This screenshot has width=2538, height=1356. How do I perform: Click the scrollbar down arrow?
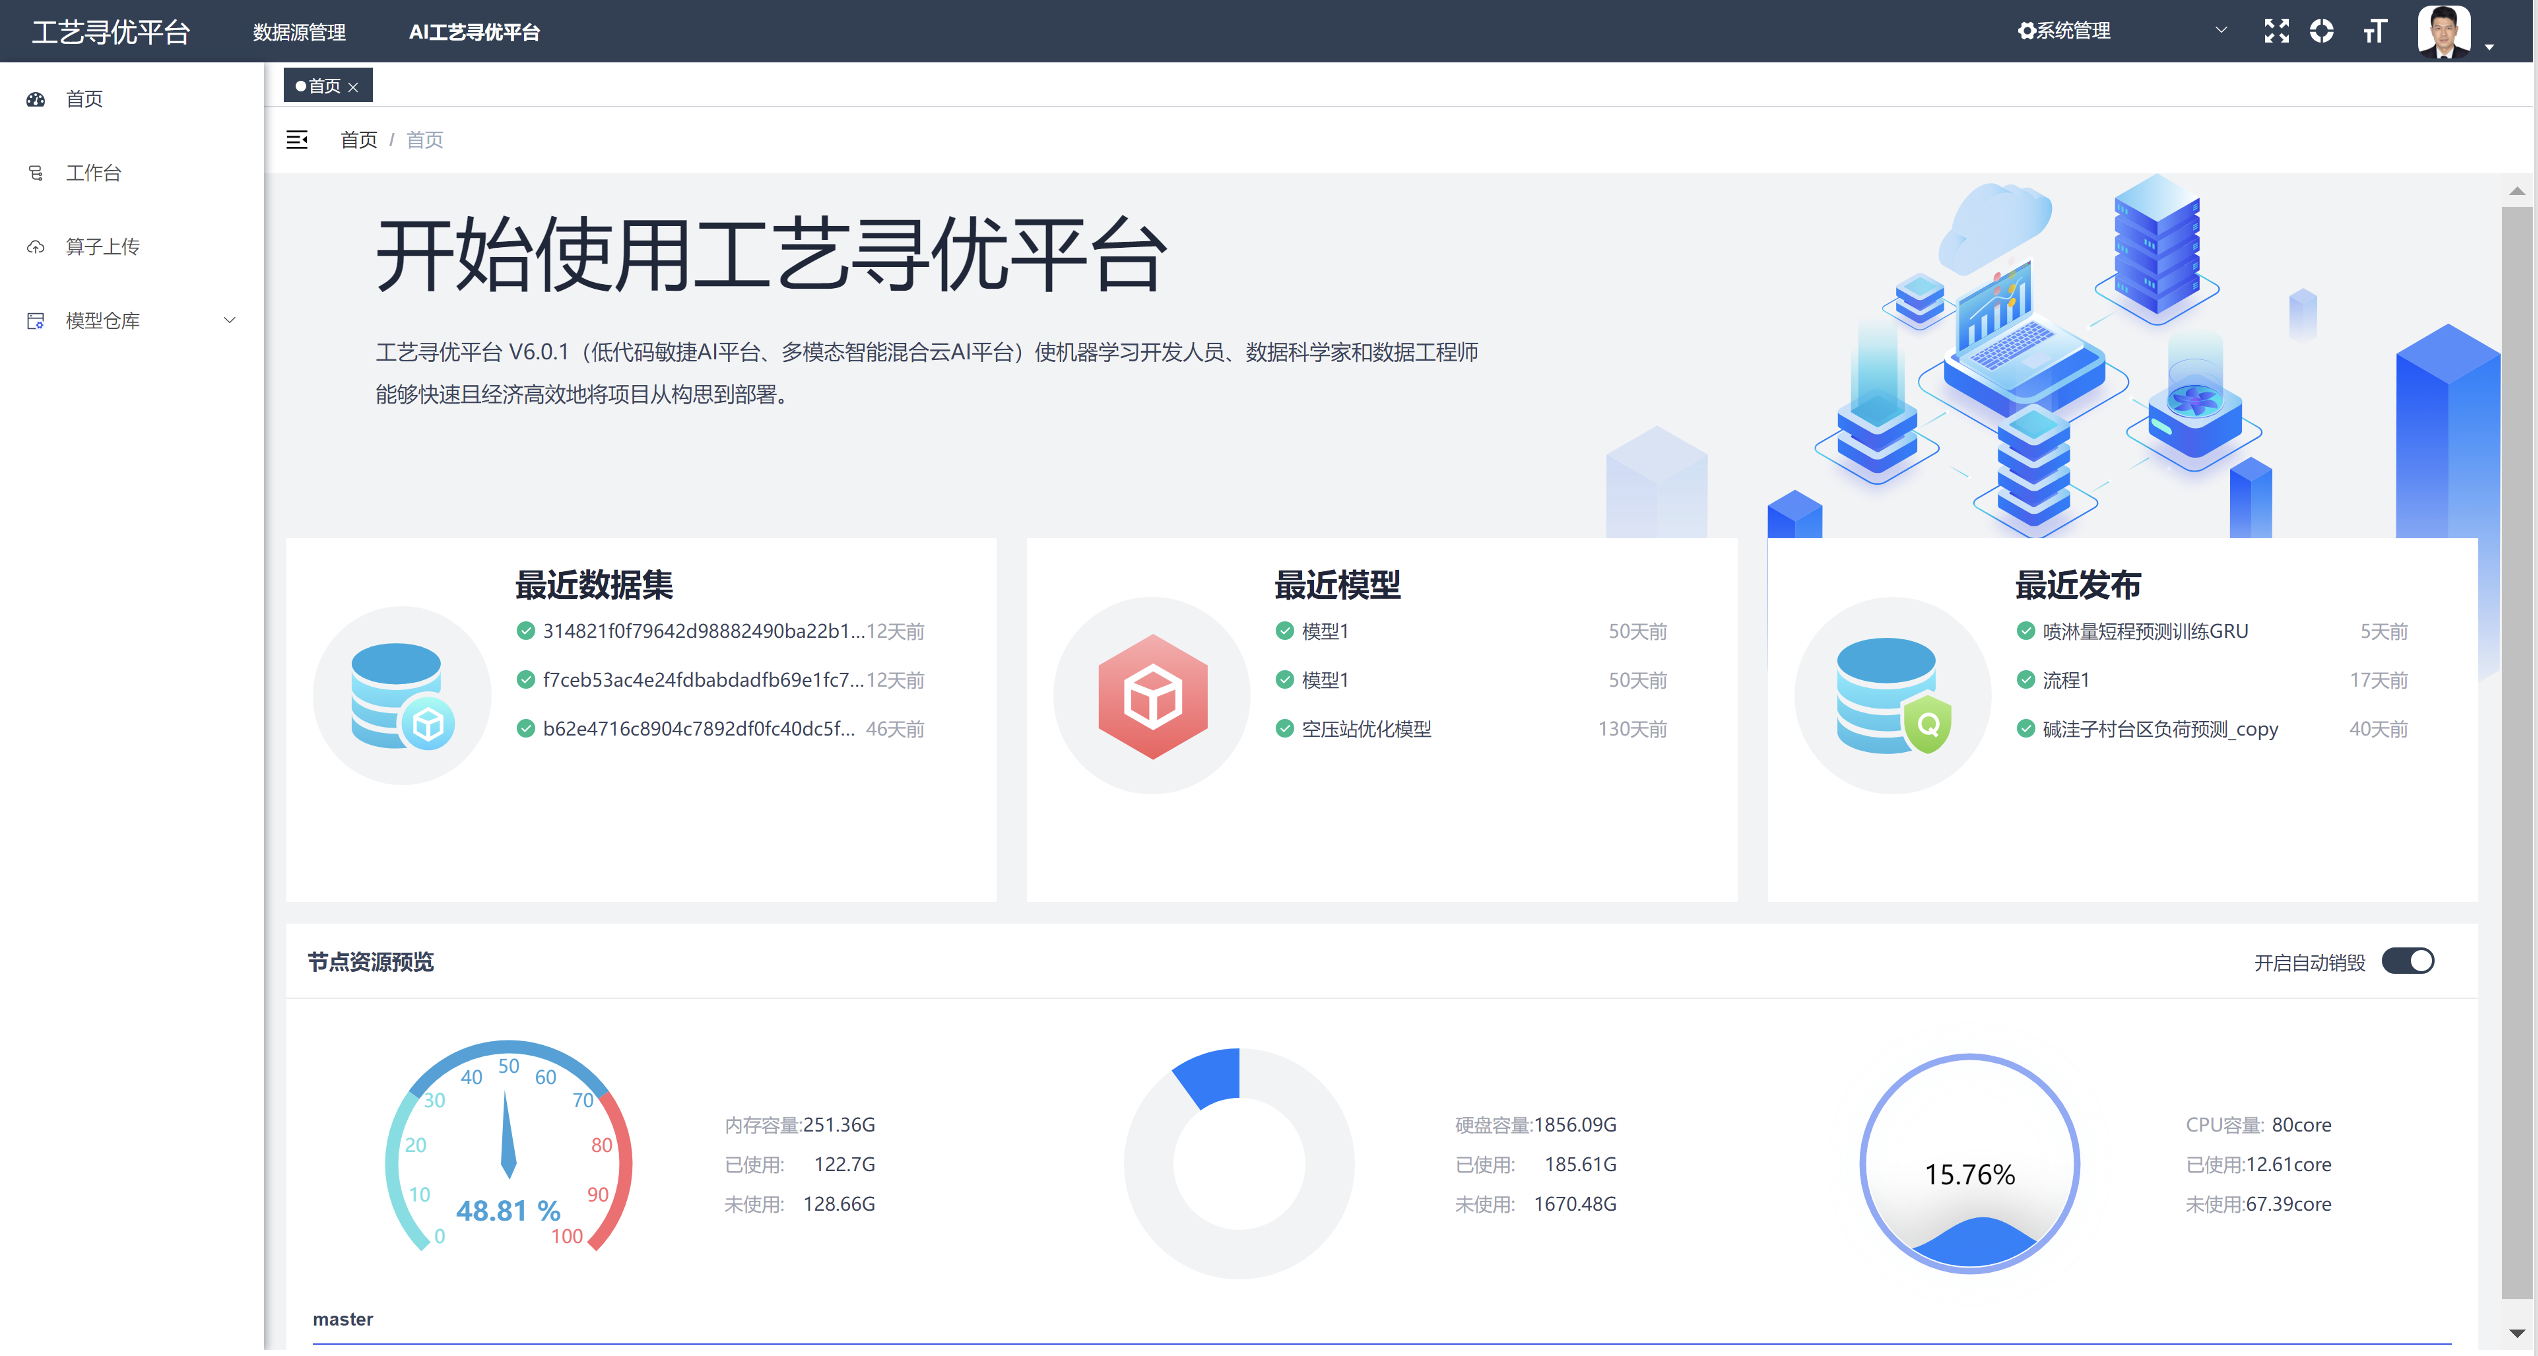pyautogui.click(x=2517, y=1333)
